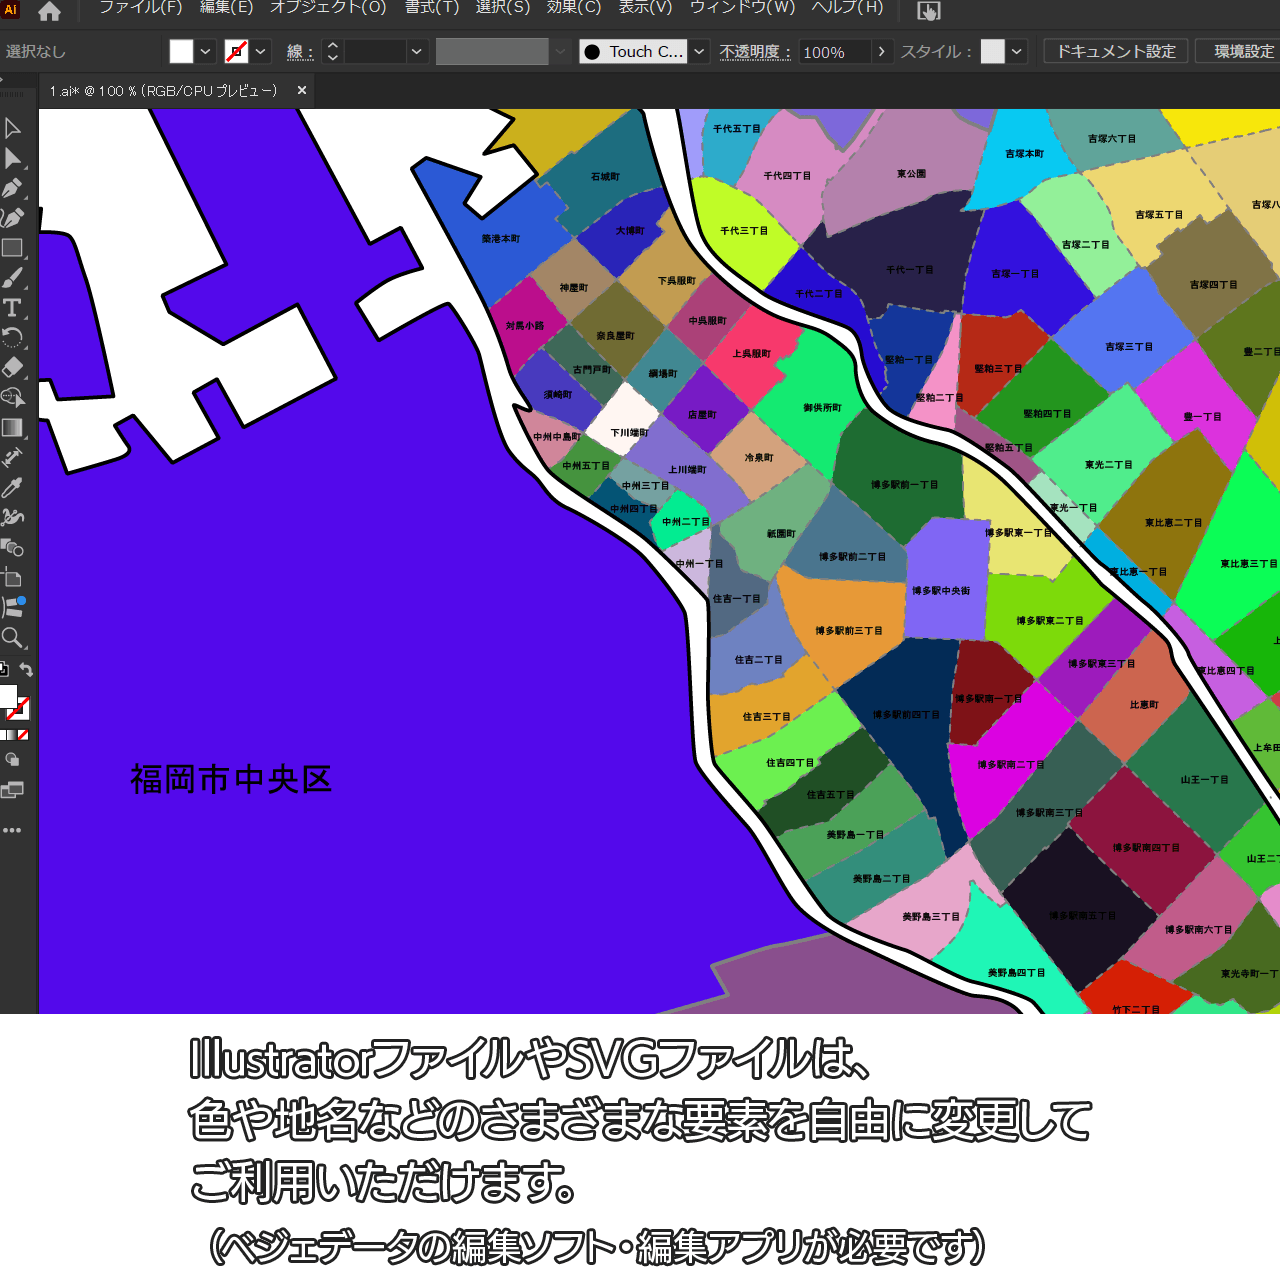Select the Pen tool
Viewport: 1280px width, 1280px height.
13,188
